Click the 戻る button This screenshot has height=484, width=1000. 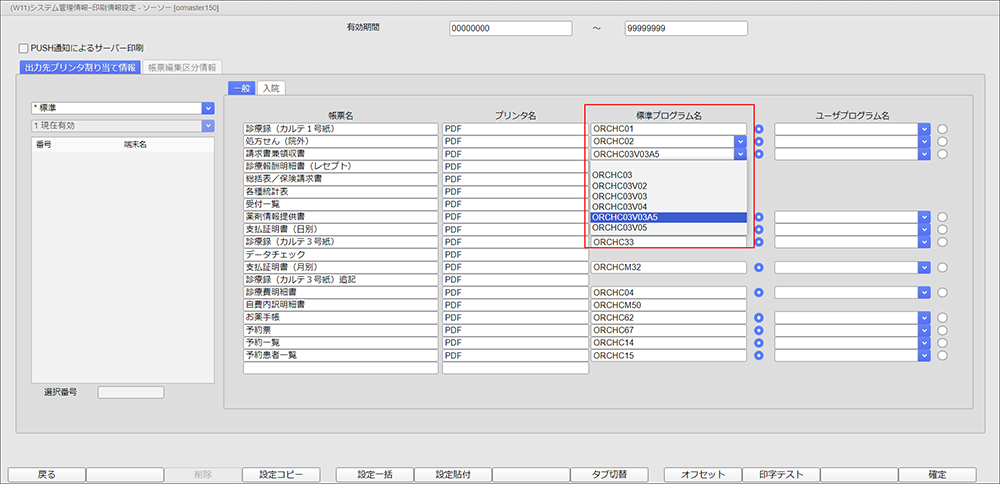46,474
